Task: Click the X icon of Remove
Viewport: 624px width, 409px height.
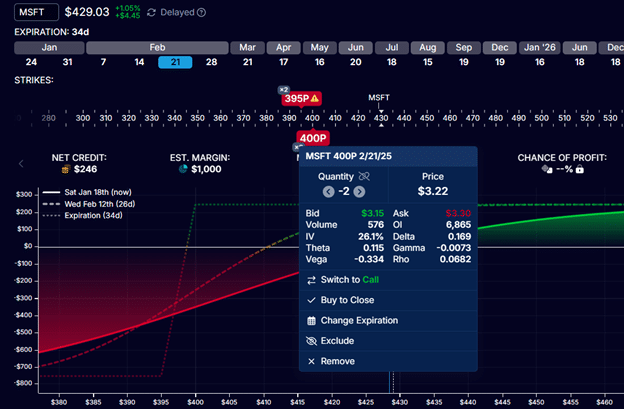Action: click(x=311, y=361)
